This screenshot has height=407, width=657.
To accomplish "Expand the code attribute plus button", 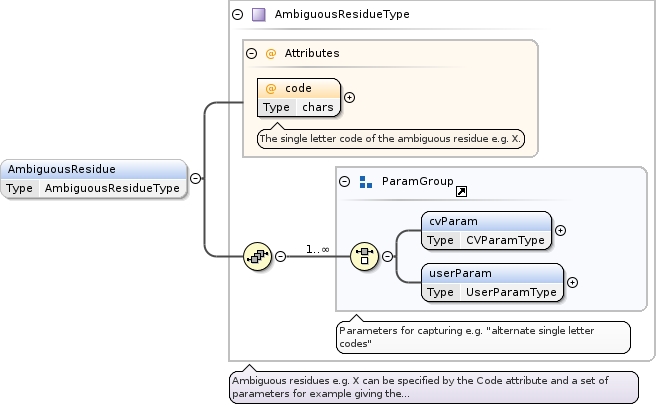I will [x=349, y=97].
